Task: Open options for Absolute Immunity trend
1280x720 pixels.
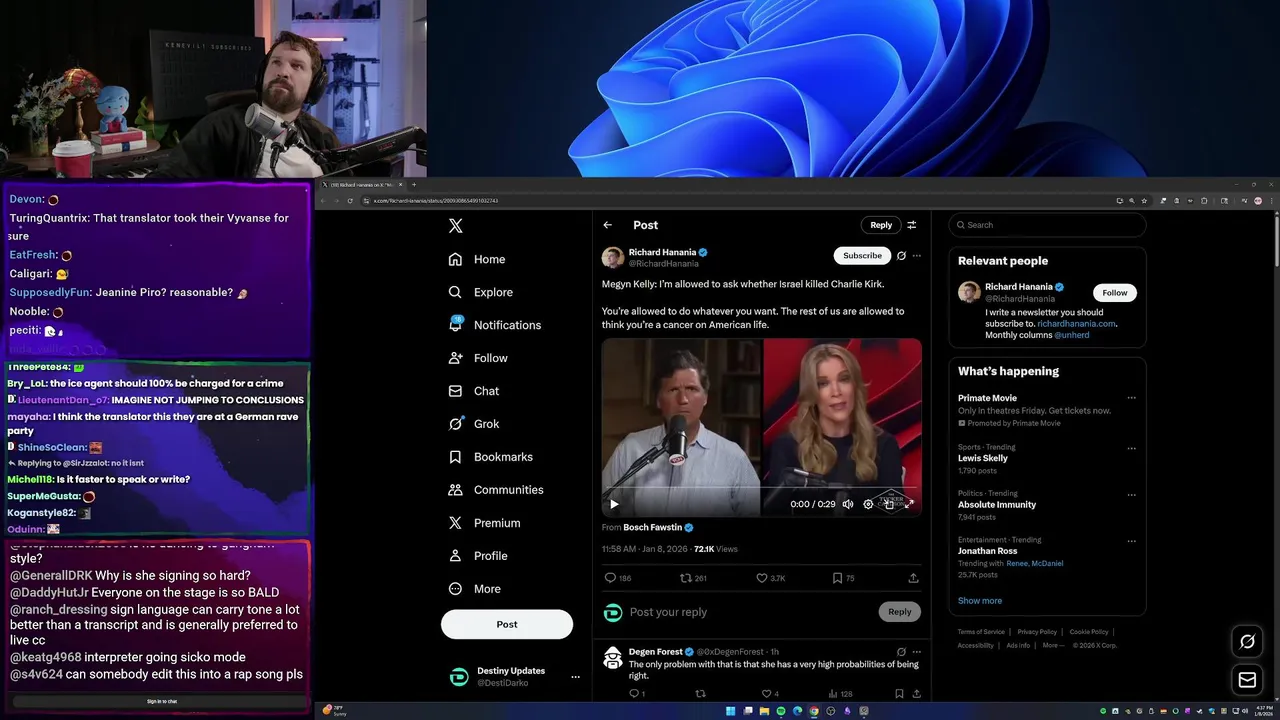Action: pyautogui.click(x=1131, y=494)
